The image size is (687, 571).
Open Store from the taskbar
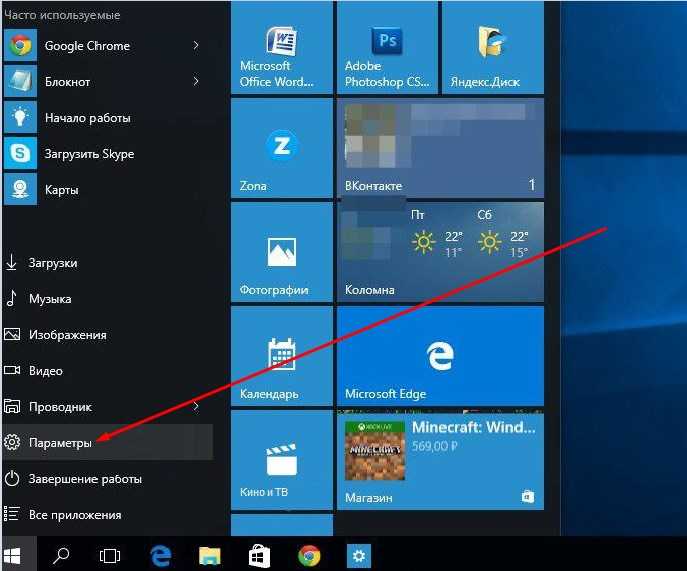[x=259, y=556]
